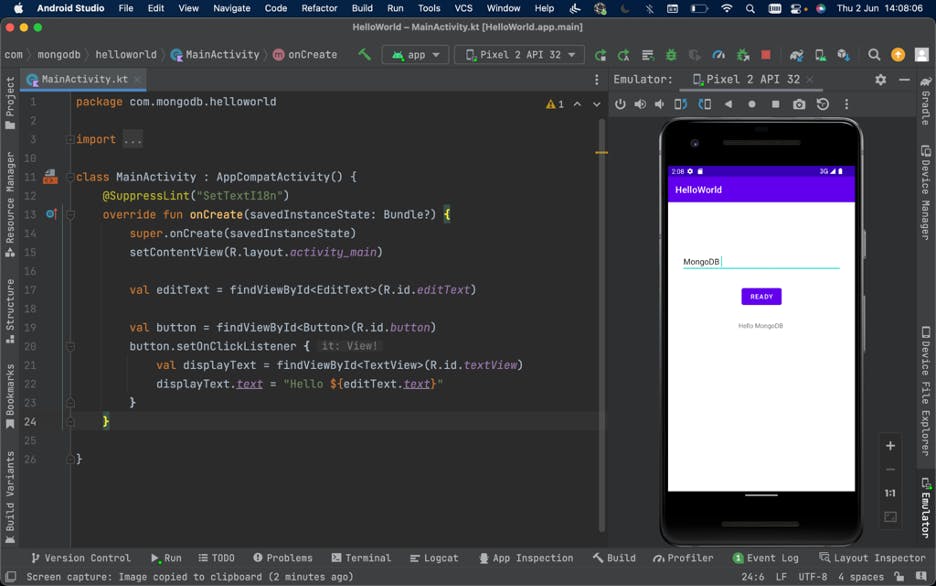Collapse setOnClickListener lambda fold line 20
Image resolution: width=936 pixels, height=586 pixels.
tap(70, 347)
